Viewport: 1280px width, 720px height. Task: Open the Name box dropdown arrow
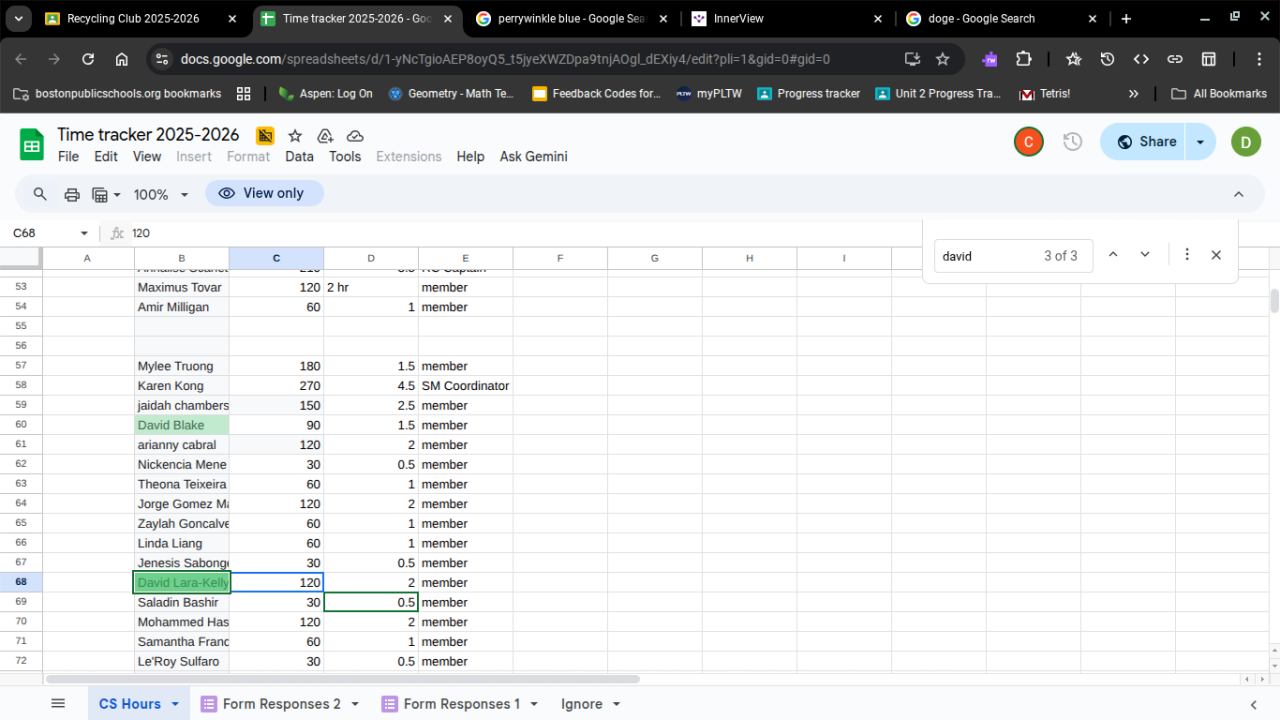pyautogui.click(x=84, y=233)
